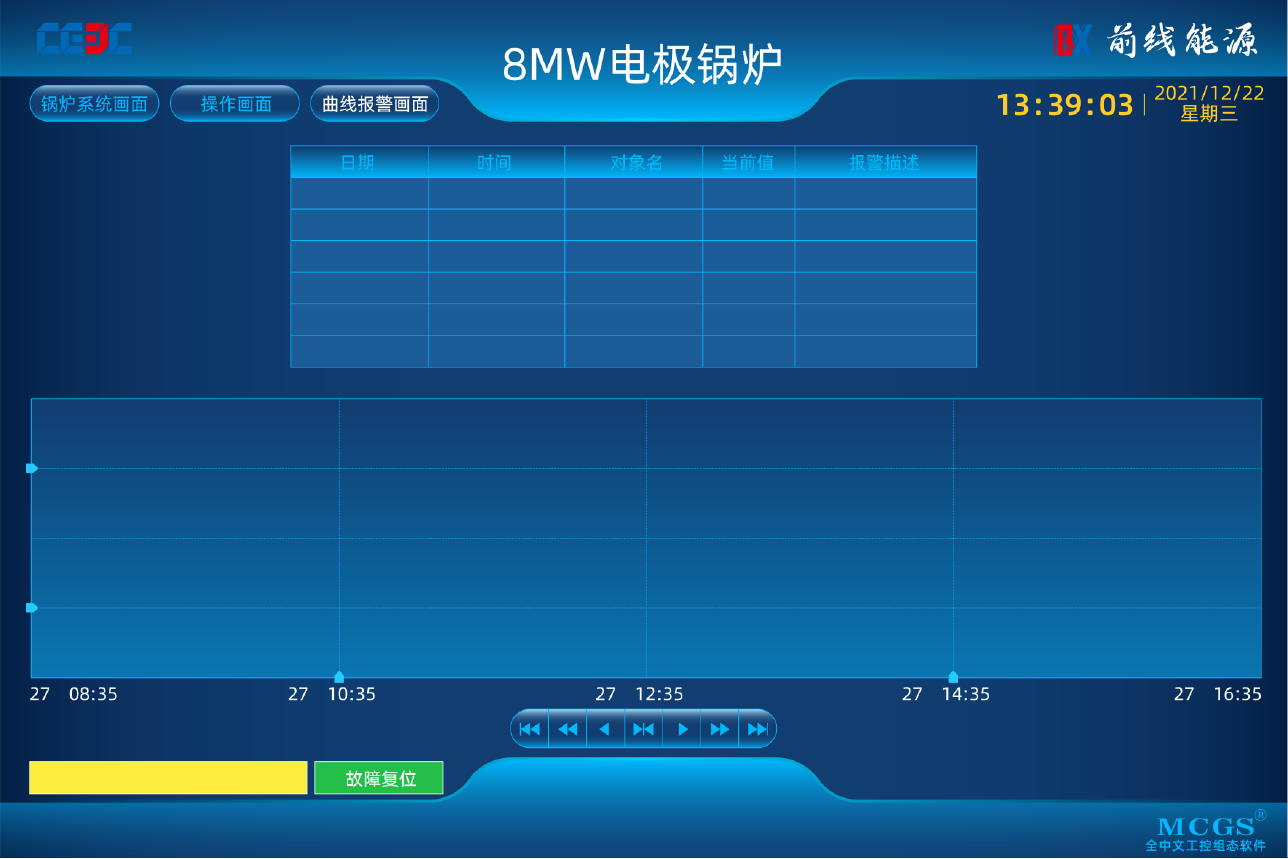Screen dimensions: 1288x859
Task: Select the cursor marker near 14:35
Action: point(953,677)
